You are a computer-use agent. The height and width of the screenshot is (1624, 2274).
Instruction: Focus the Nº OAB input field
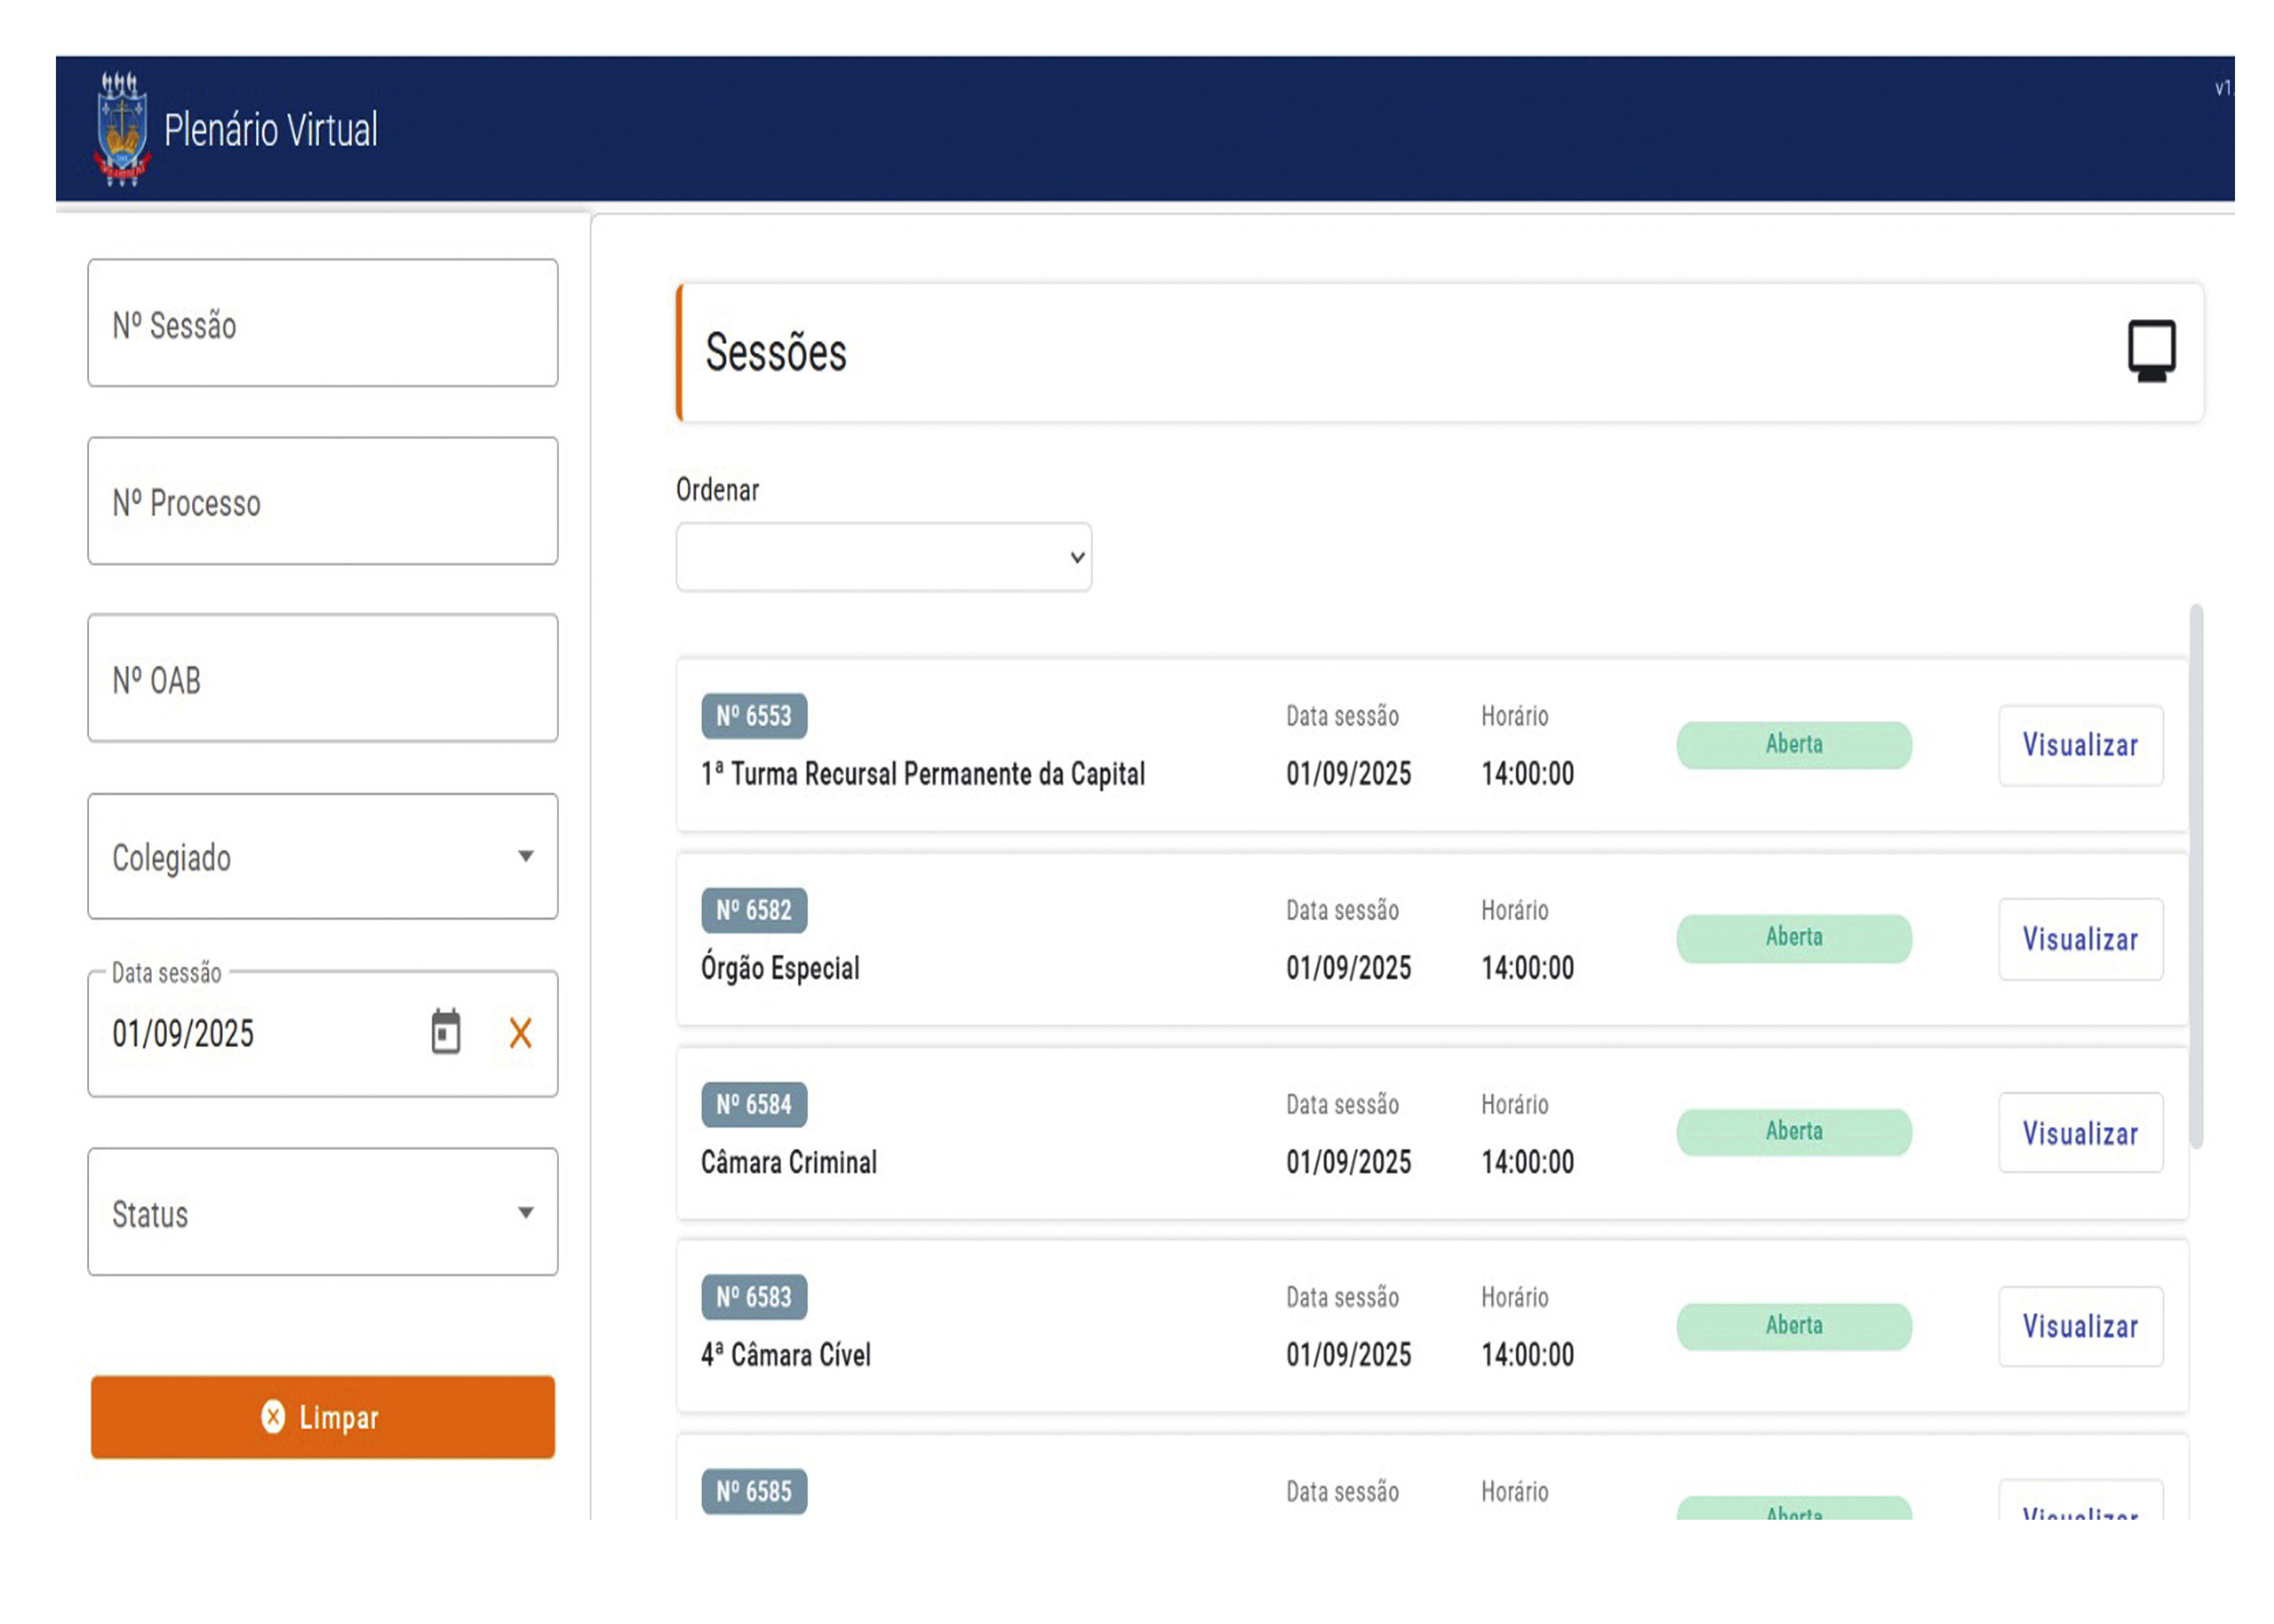pyautogui.click(x=322, y=679)
